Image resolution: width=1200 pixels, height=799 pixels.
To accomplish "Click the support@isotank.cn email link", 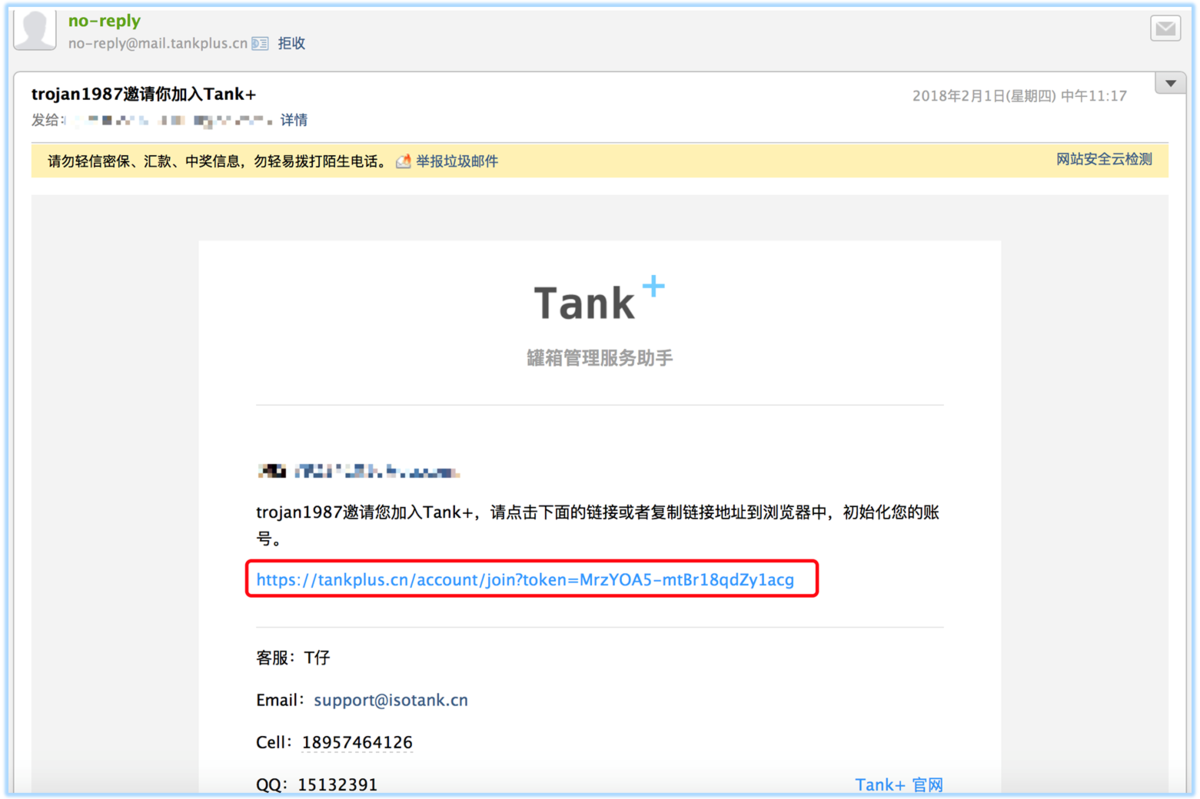I will pyautogui.click(x=391, y=700).
